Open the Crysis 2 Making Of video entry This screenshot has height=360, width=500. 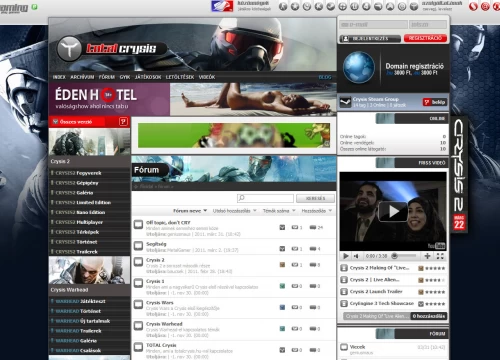(x=379, y=268)
